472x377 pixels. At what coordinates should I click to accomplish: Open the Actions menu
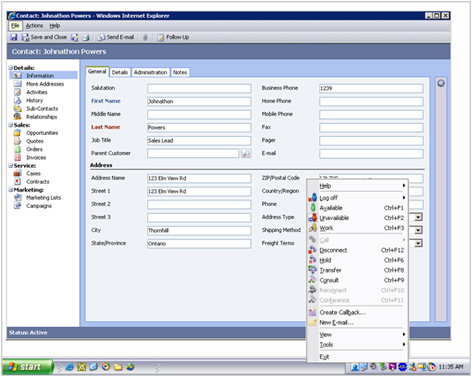tap(34, 26)
